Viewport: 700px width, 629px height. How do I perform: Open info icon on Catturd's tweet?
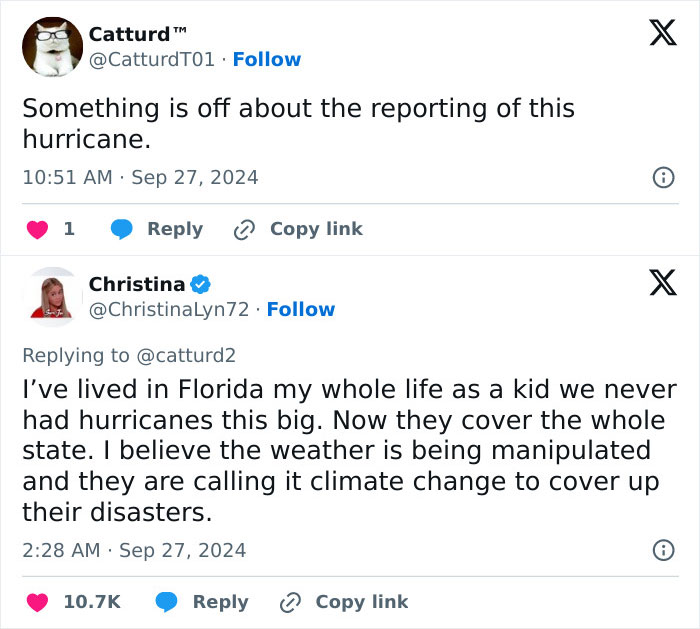[x=662, y=178]
